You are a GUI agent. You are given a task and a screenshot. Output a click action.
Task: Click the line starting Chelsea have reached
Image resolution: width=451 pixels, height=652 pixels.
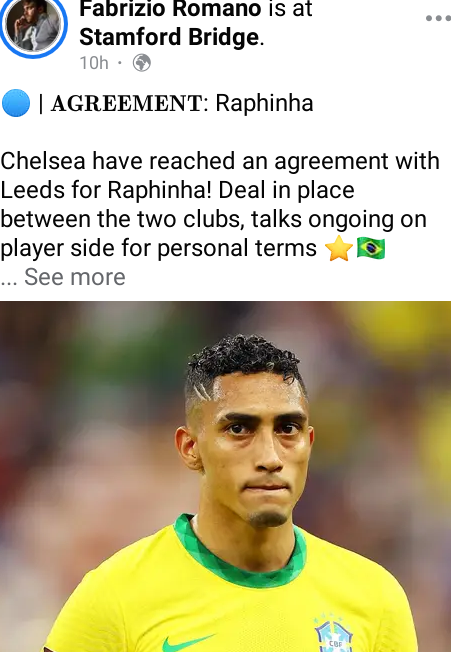click(x=220, y=161)
